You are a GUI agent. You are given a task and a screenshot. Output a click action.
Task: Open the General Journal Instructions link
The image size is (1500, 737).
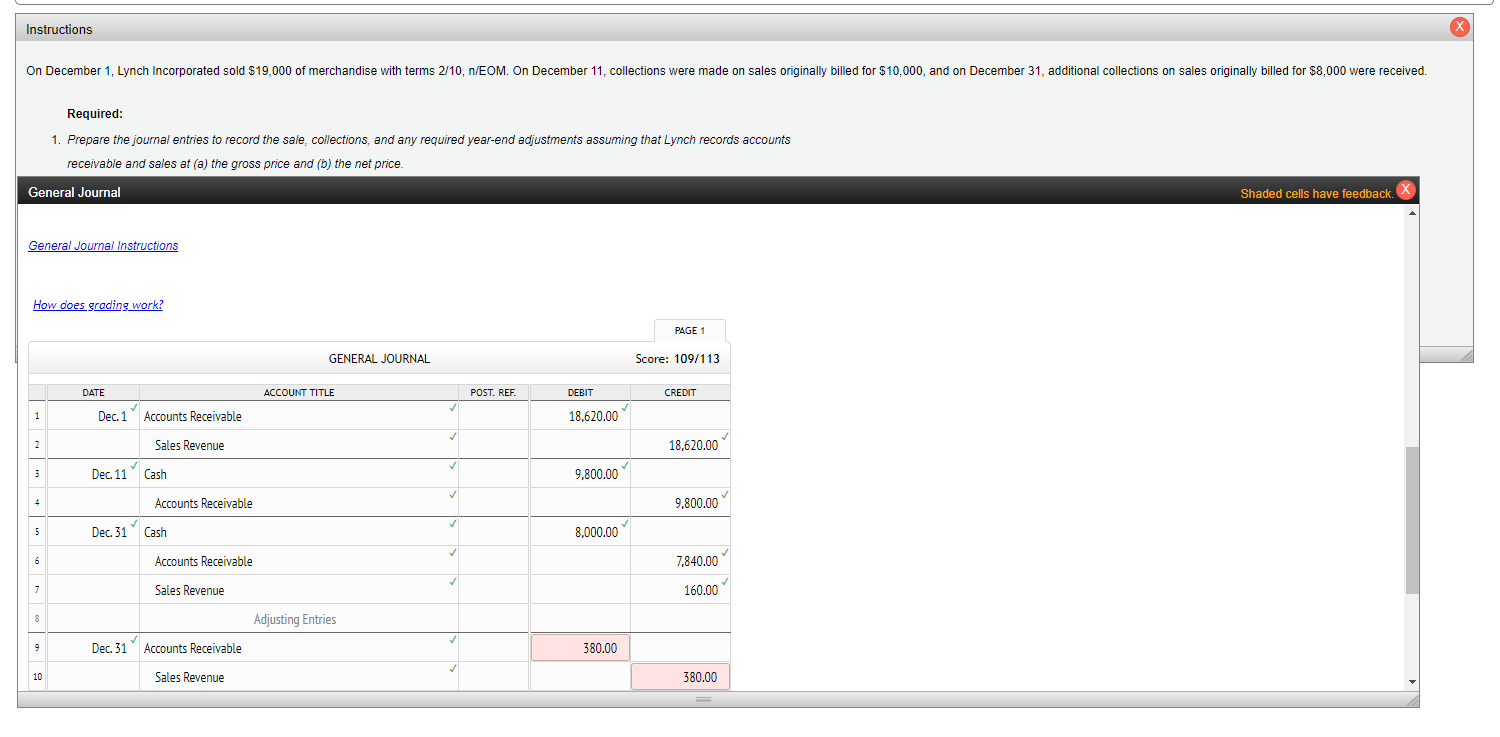tap(103, 245)
